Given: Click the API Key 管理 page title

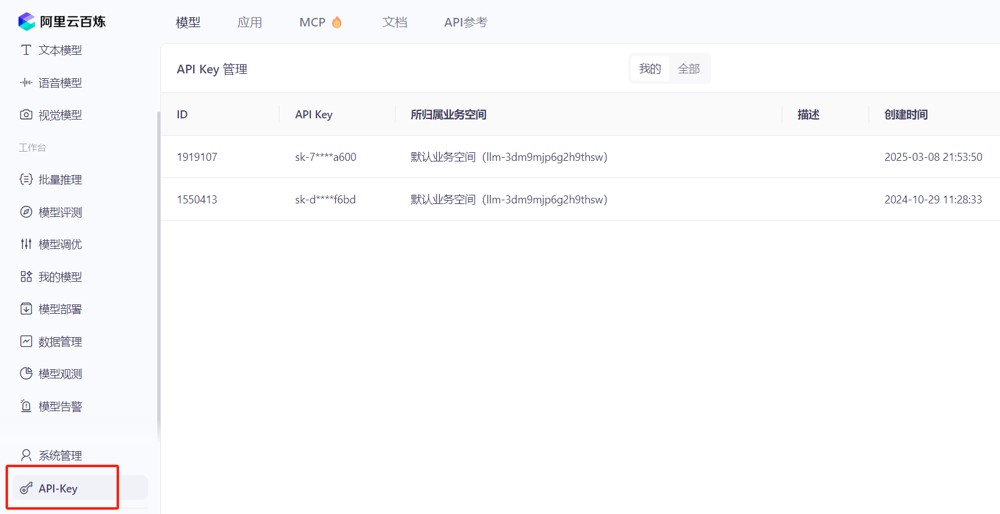Looking at the screenshot, I should pyautogui.click(x=212, y=70).
